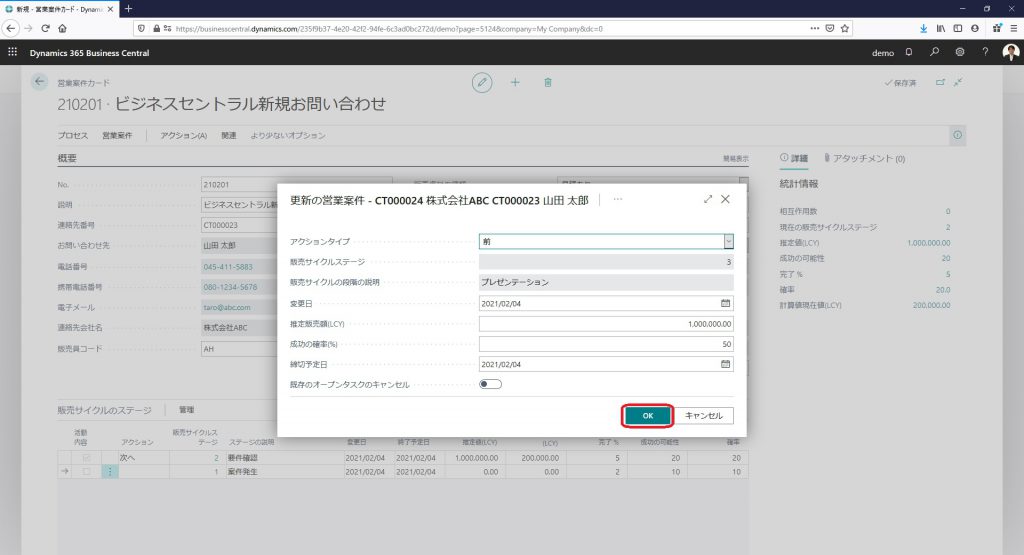Go back using the round arrow button

pos(40,83)
